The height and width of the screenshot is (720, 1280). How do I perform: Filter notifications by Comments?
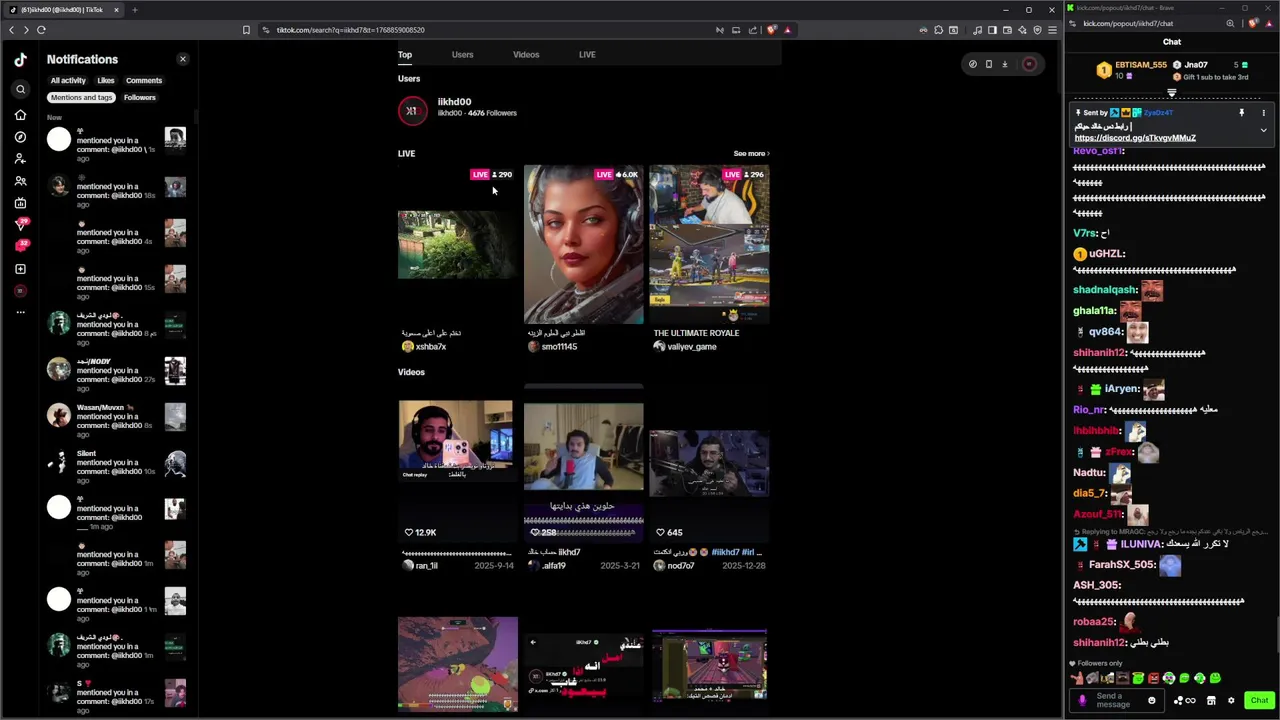tap(144, 80)
